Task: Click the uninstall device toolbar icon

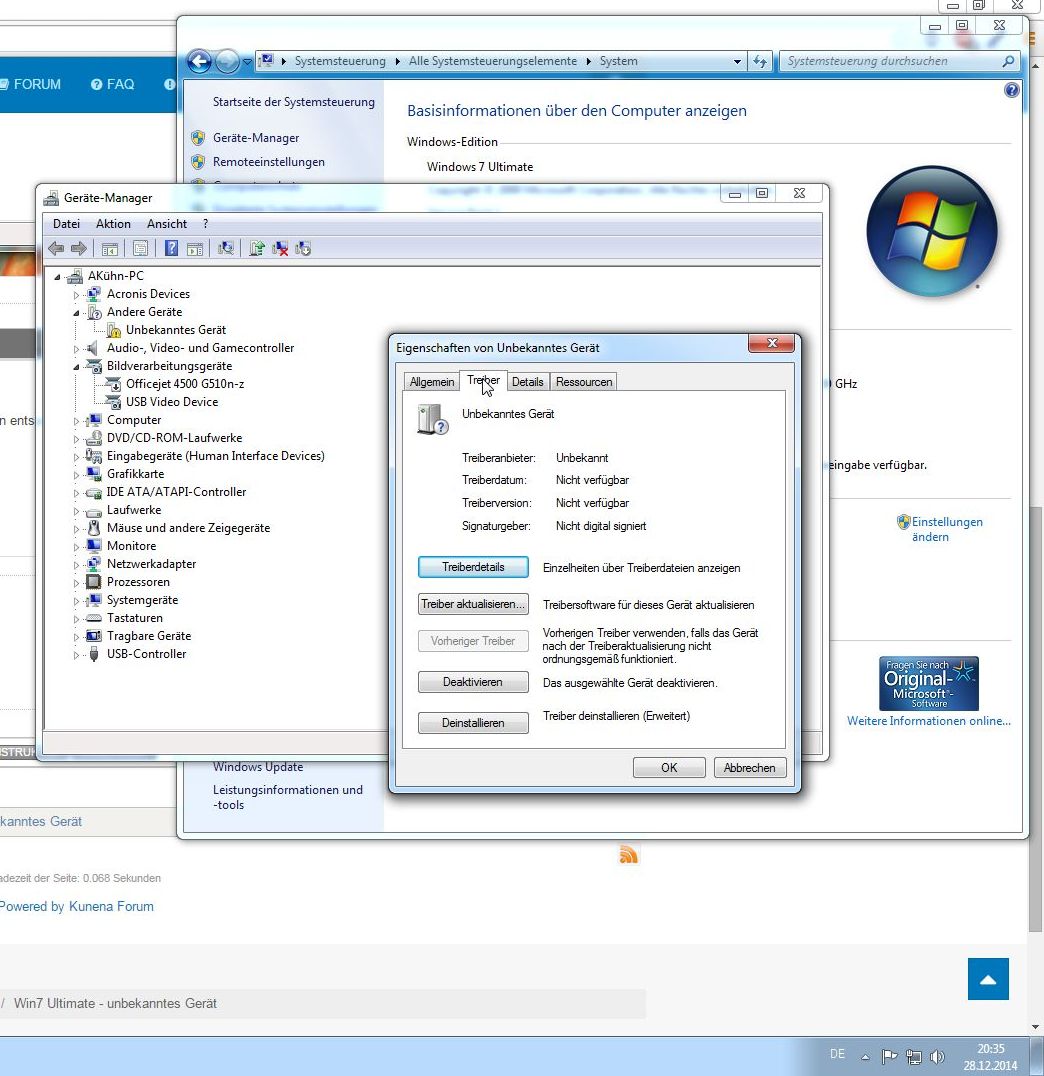Action: tap(280, 248)
